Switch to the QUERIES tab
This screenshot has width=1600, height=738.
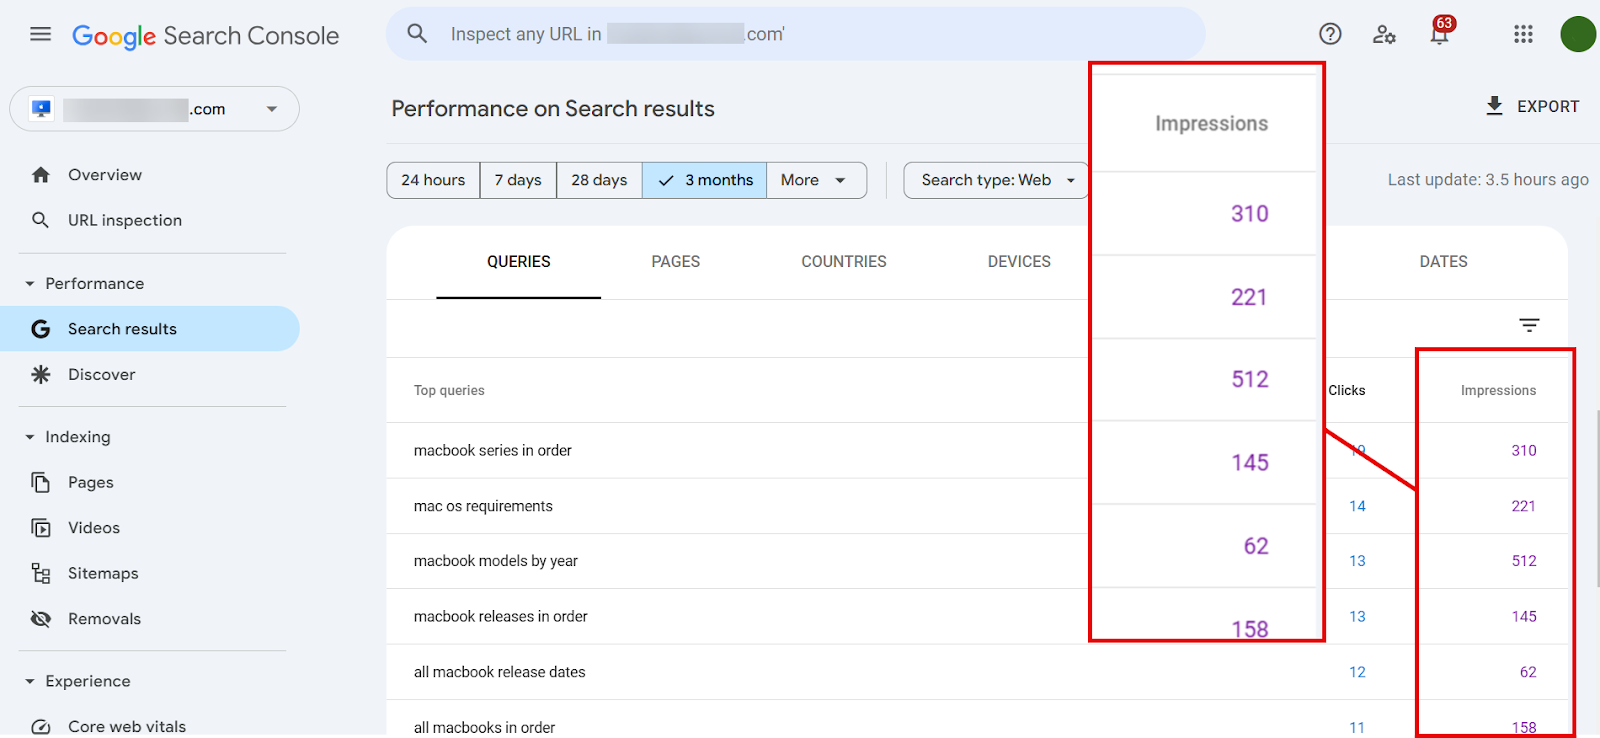(x=518, y=262)
